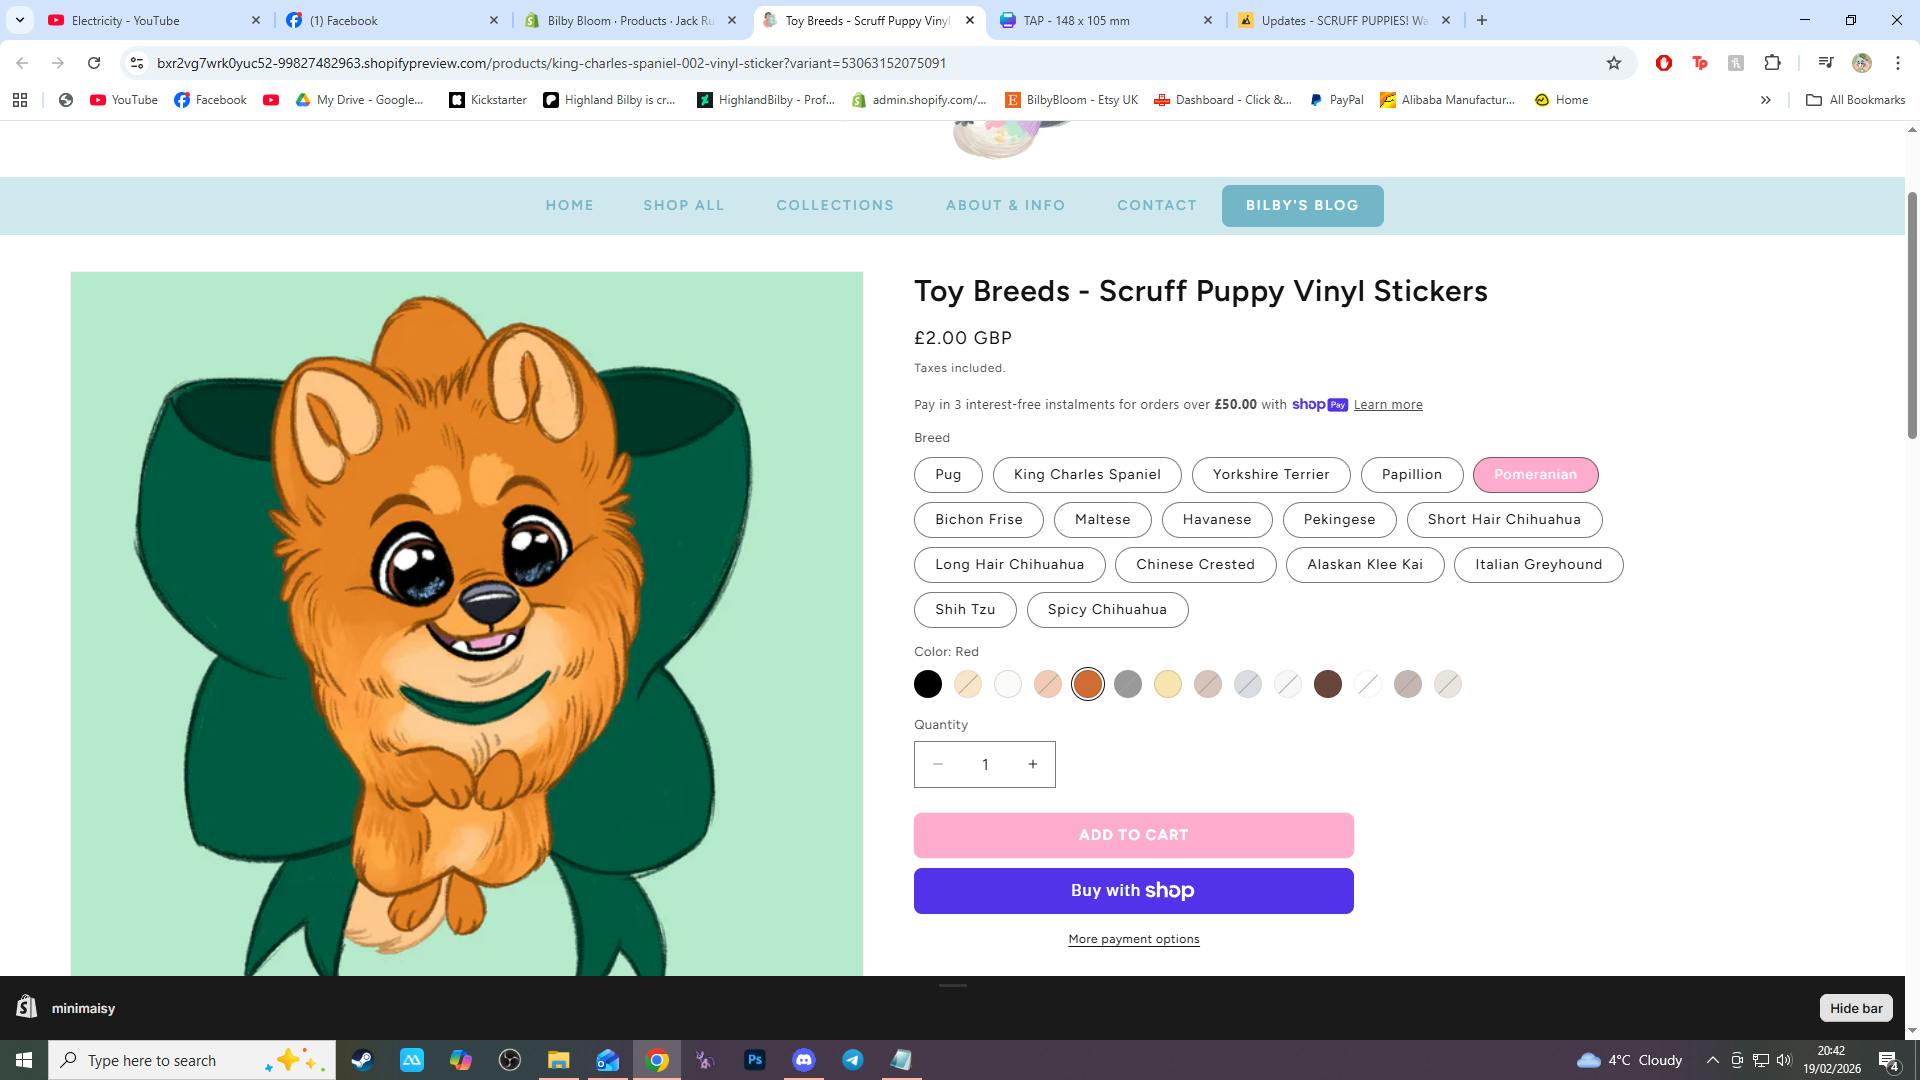Select the Pug breed option
This screenshot has width=1920, height=1080.
[947, 475]
